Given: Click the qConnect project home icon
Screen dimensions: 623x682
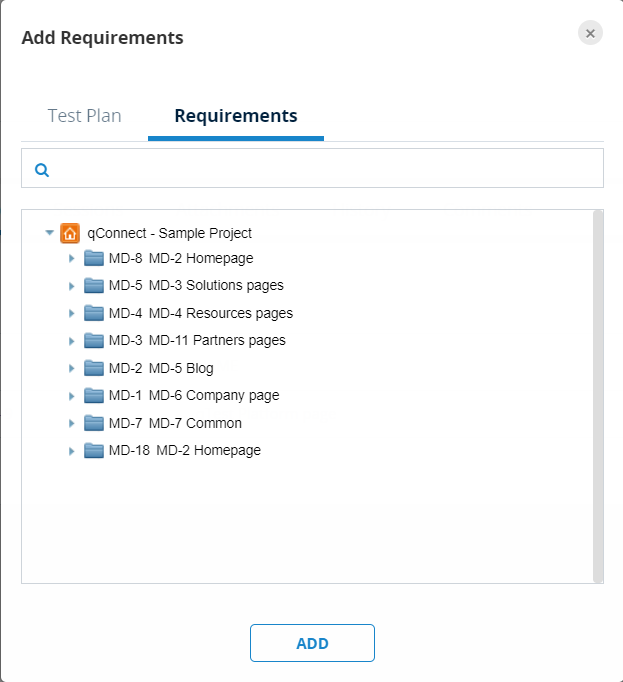Looking at the screenshot, I should coord(70,233).
